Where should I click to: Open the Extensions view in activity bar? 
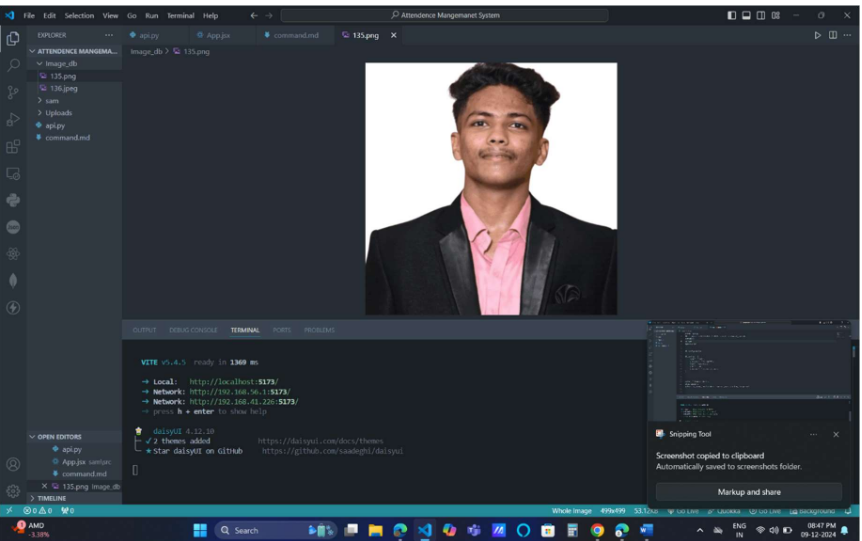click(x=13, y=146)
